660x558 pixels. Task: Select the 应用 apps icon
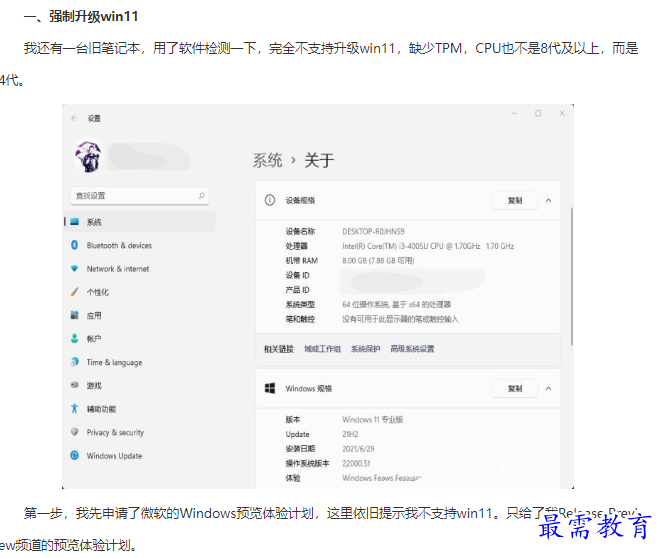tap(75, 315)
